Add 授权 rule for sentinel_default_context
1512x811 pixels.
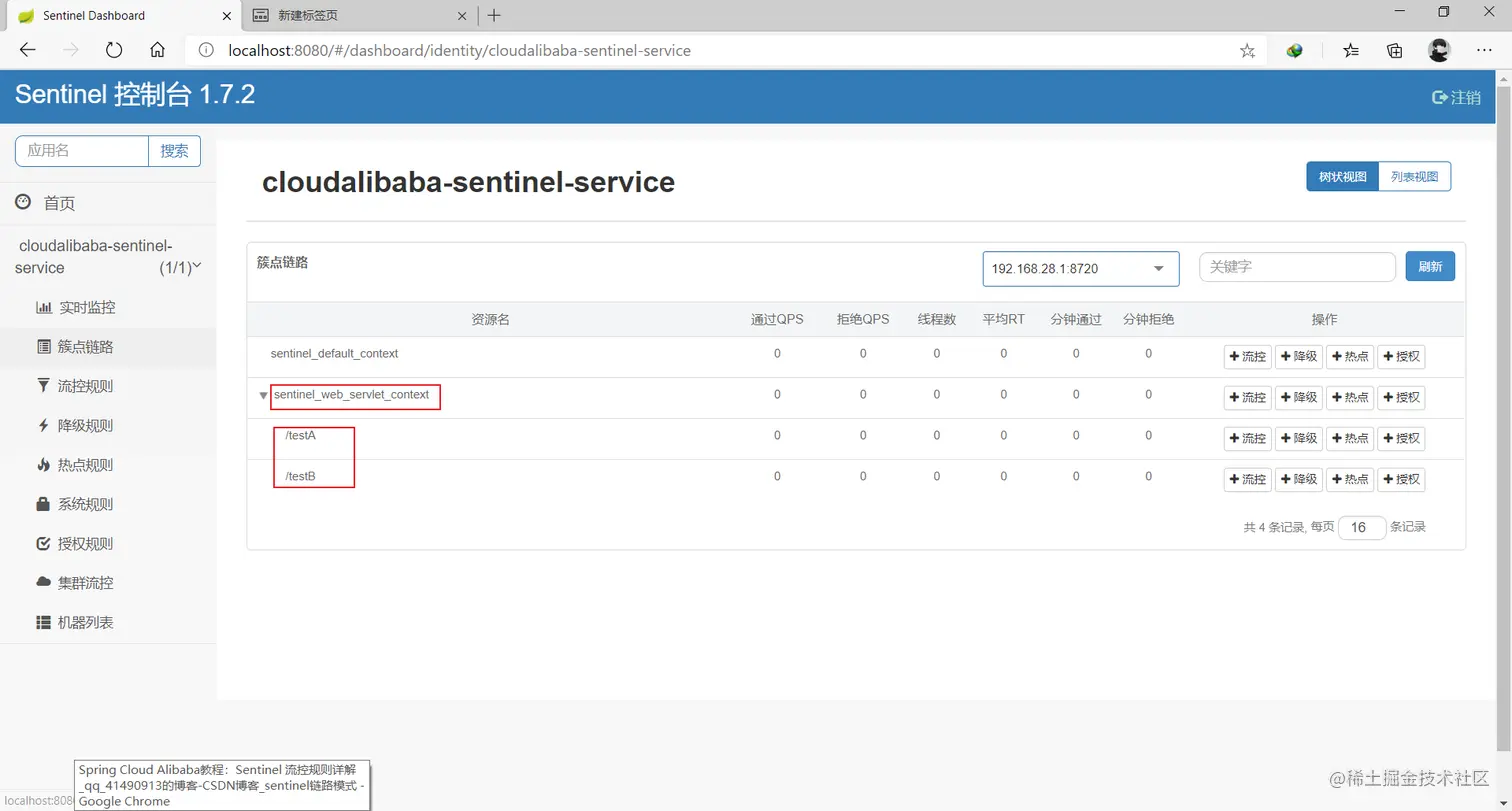tap(1402, 357)
